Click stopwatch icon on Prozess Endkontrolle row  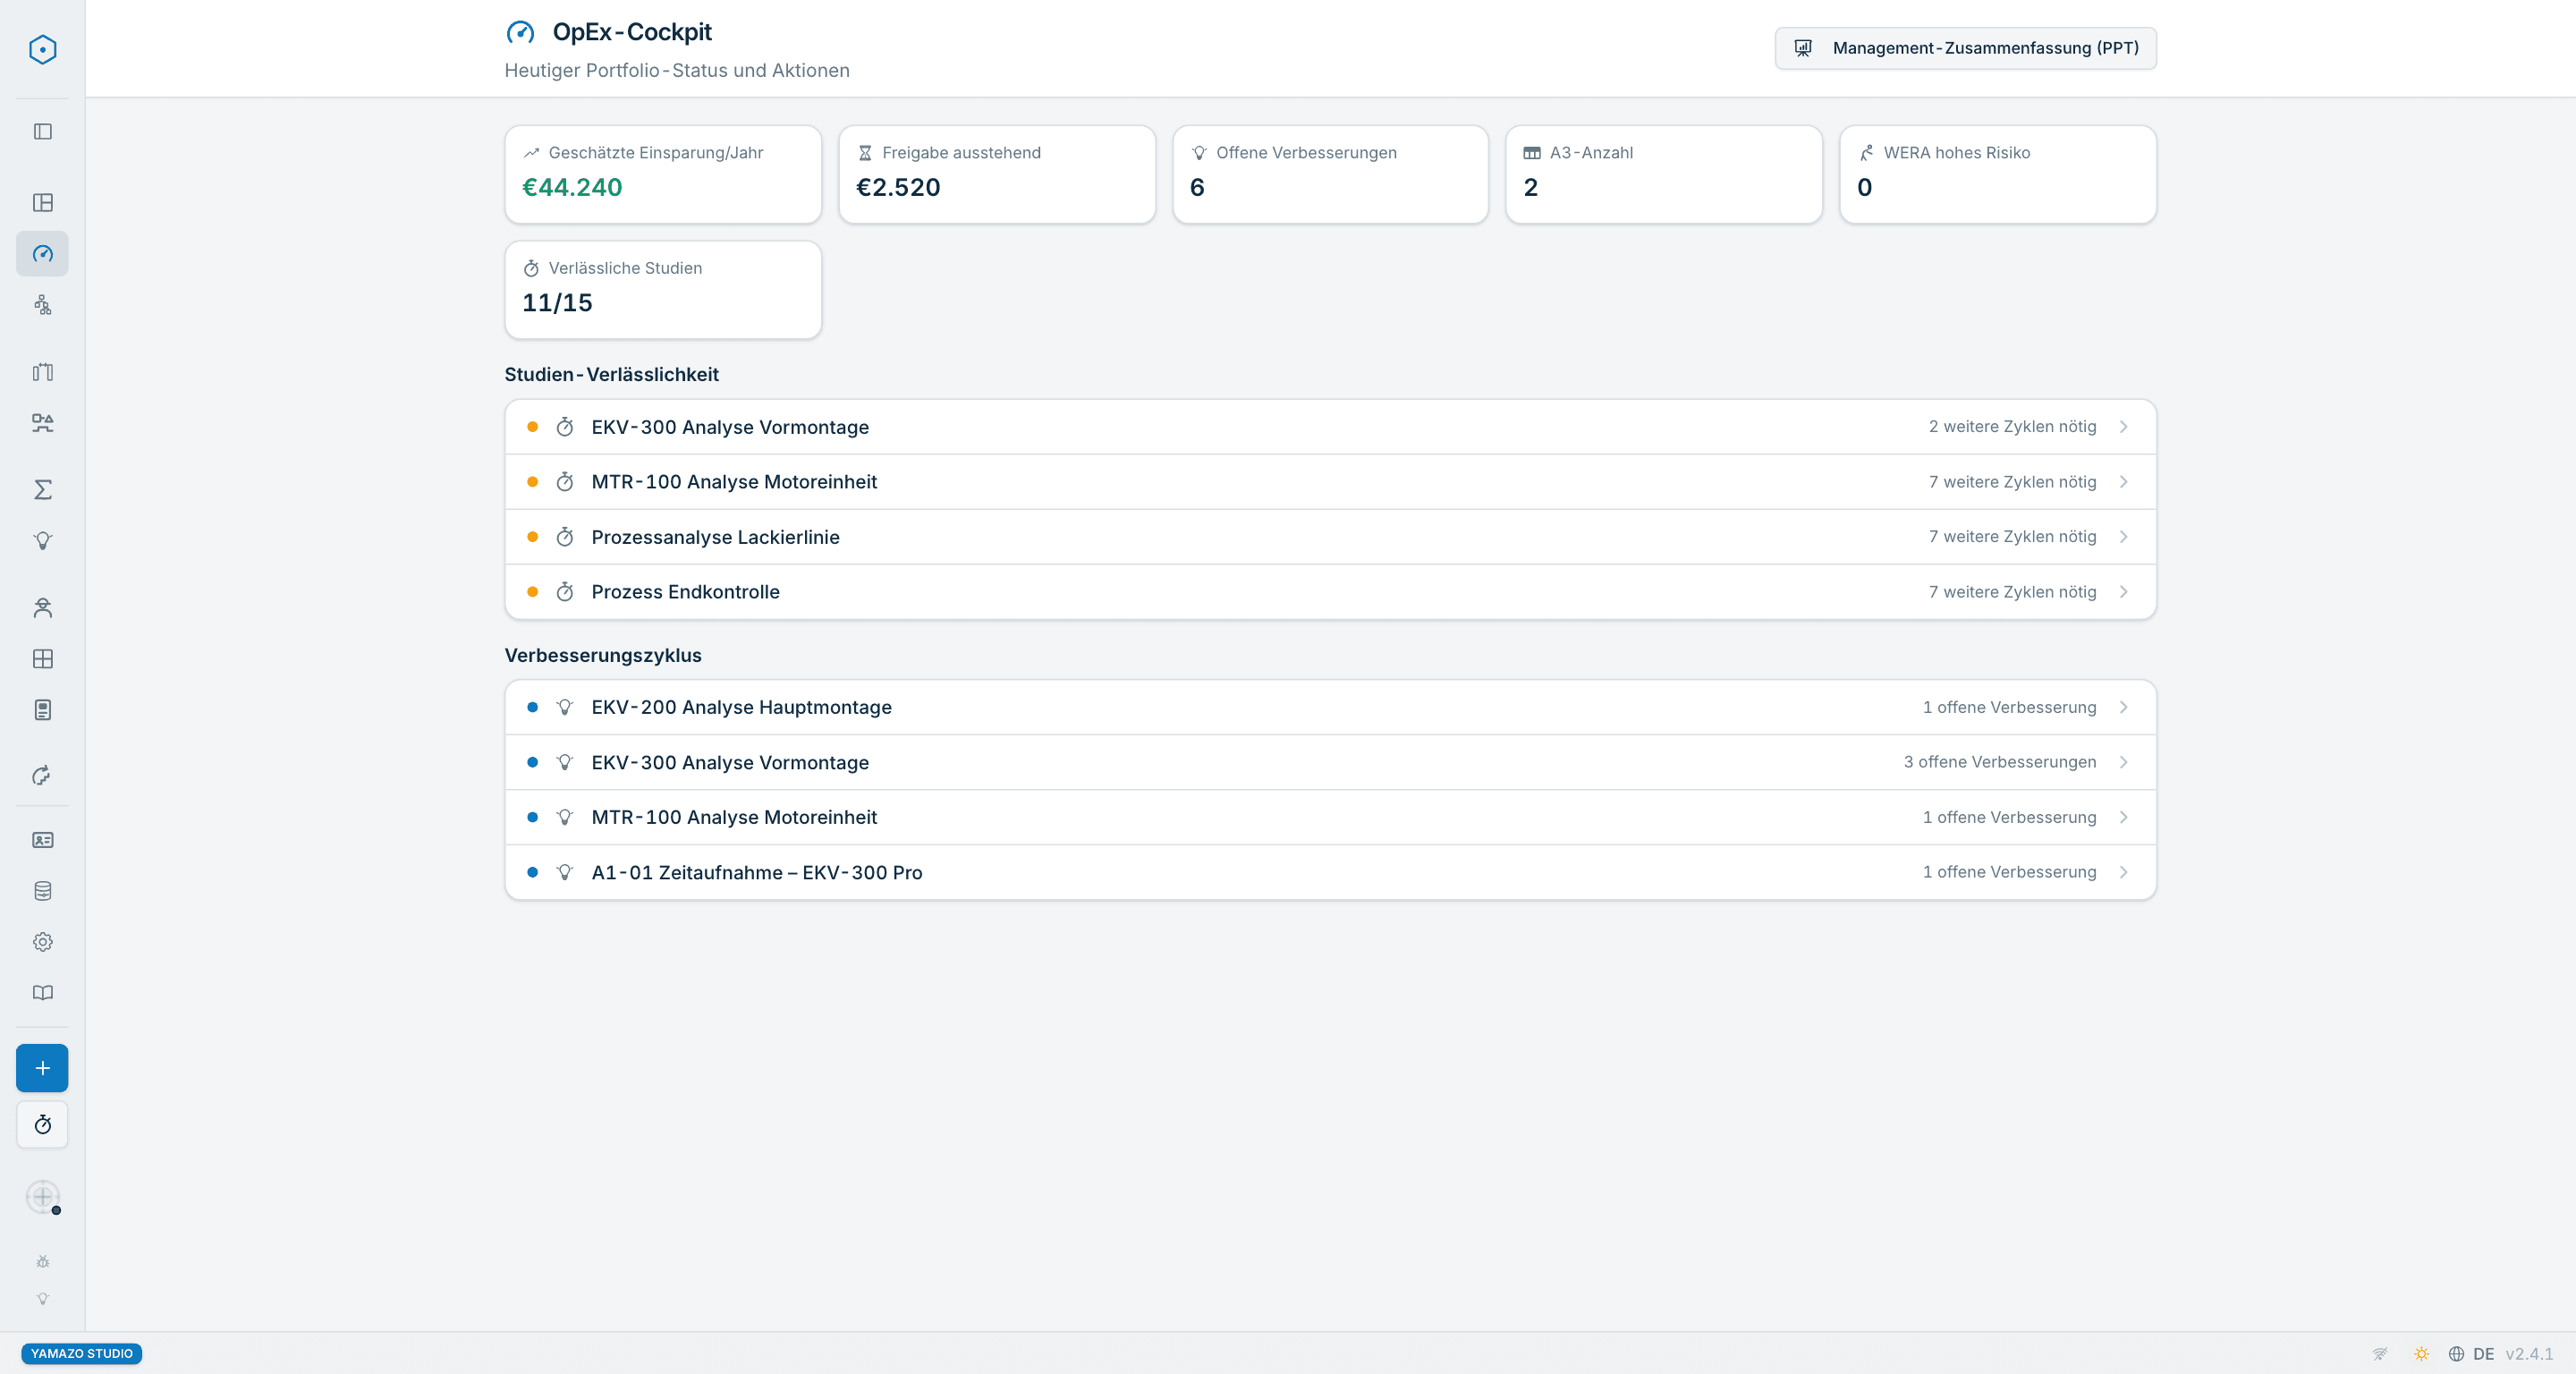click(565, 592)
